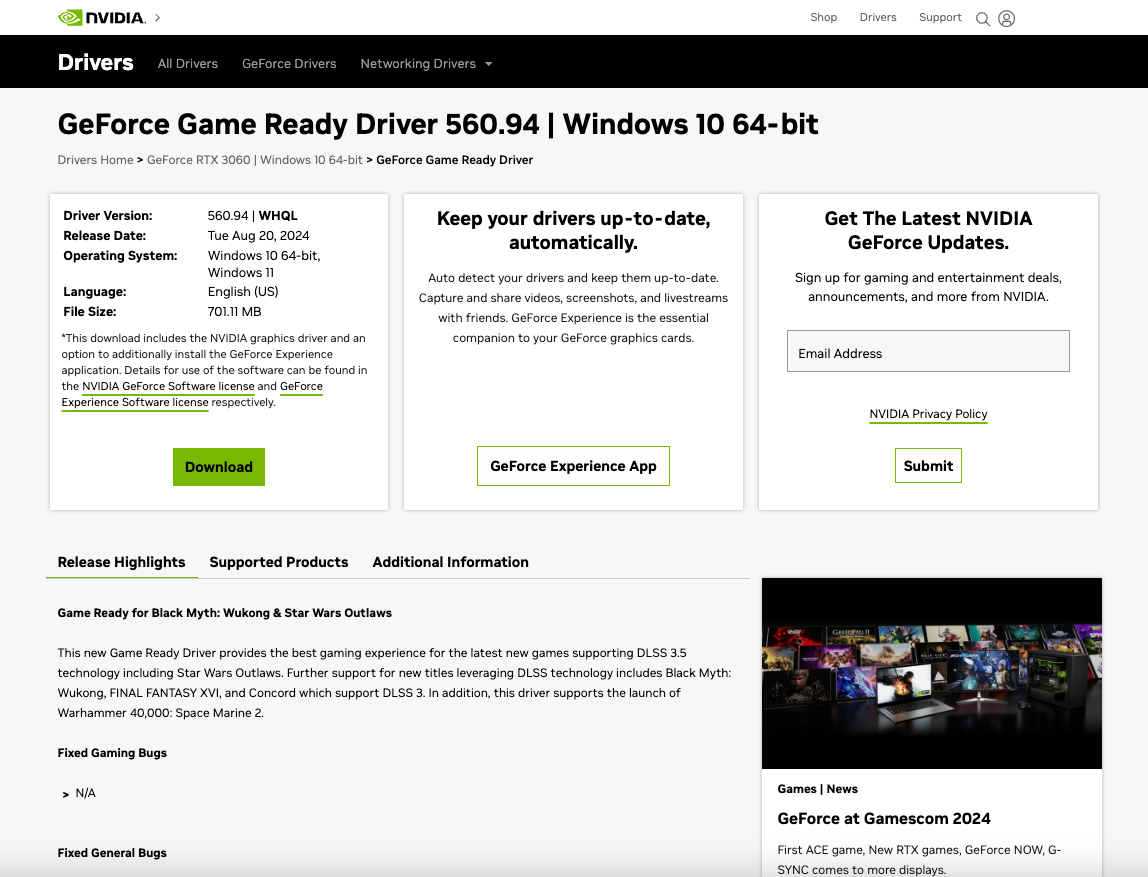Click the green Download button
Screen dimensions: 1148x877
click(219, 467)
